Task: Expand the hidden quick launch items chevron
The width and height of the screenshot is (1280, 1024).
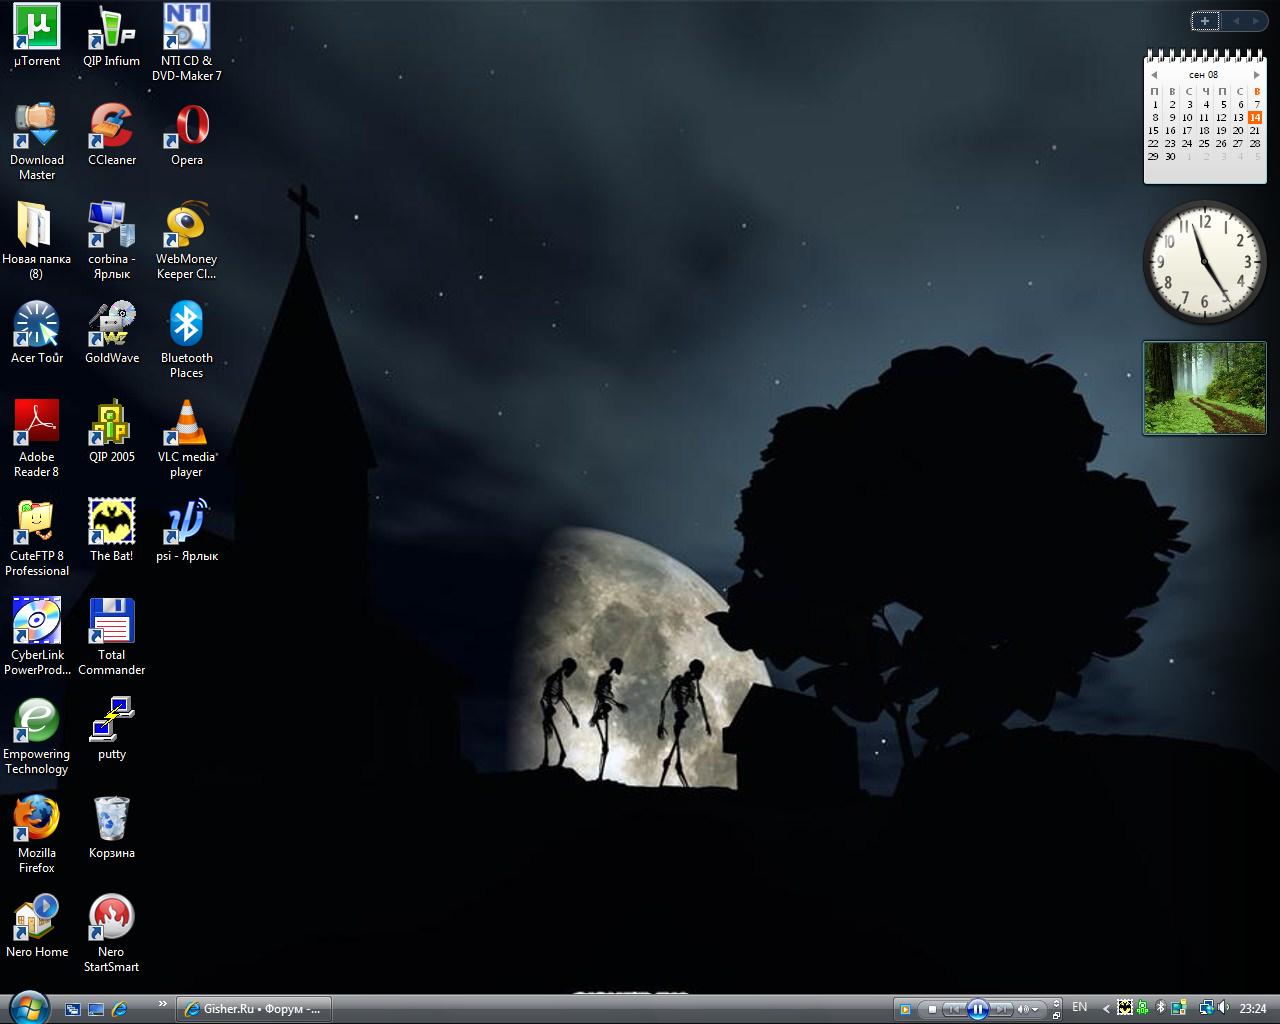Action: pyautogui.click(x=162, y=1004)
